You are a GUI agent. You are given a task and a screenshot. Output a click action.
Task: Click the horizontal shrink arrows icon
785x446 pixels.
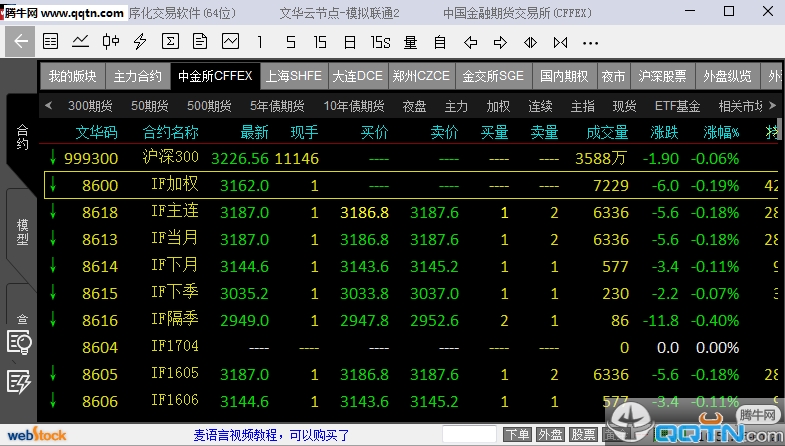(530, 43)
